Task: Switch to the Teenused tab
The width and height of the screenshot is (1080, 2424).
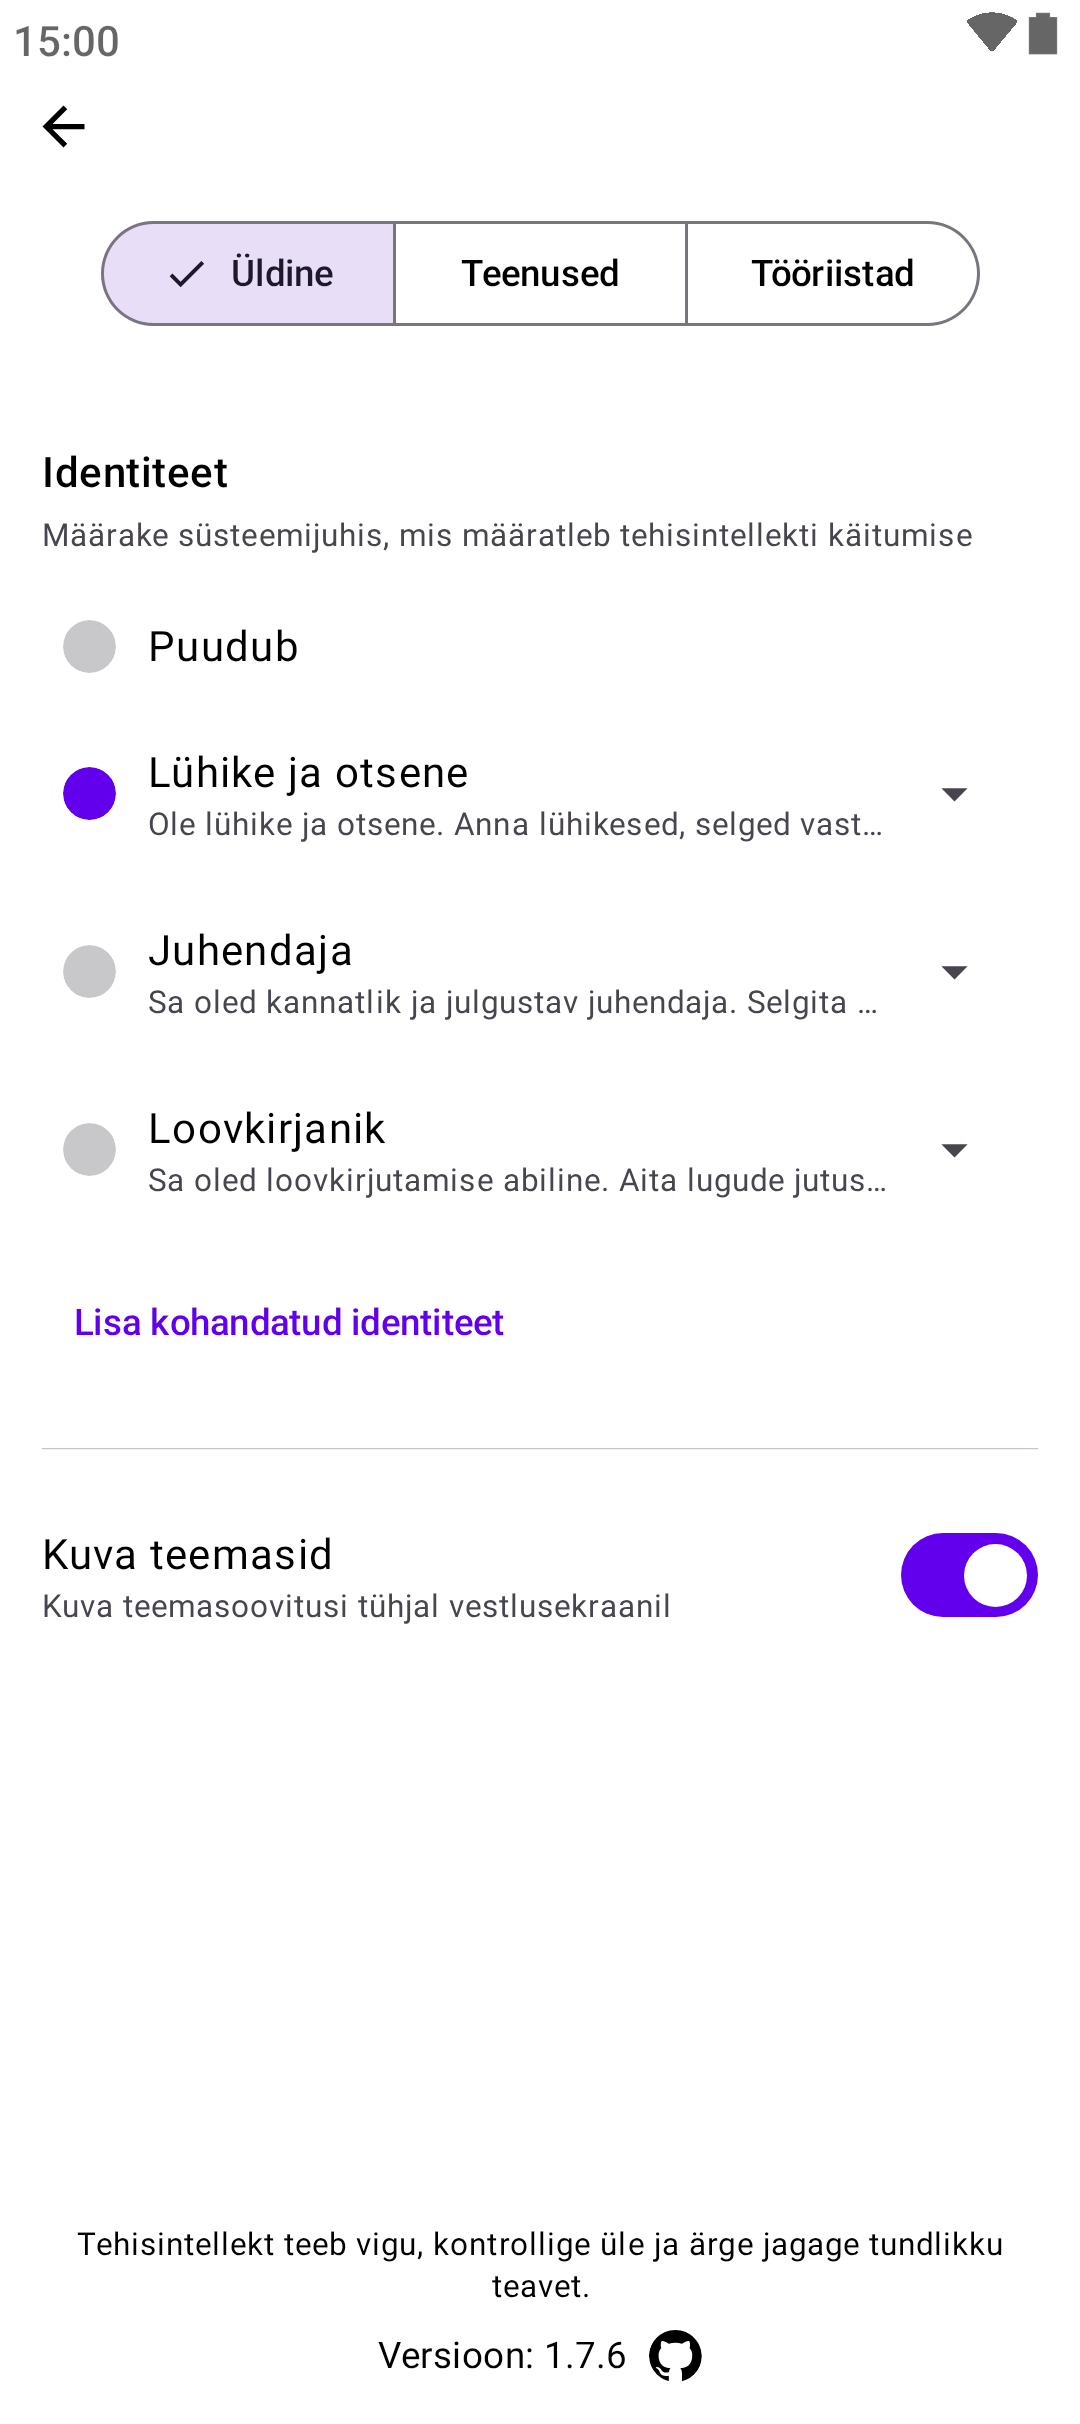Action: click(x=540, y=274)
